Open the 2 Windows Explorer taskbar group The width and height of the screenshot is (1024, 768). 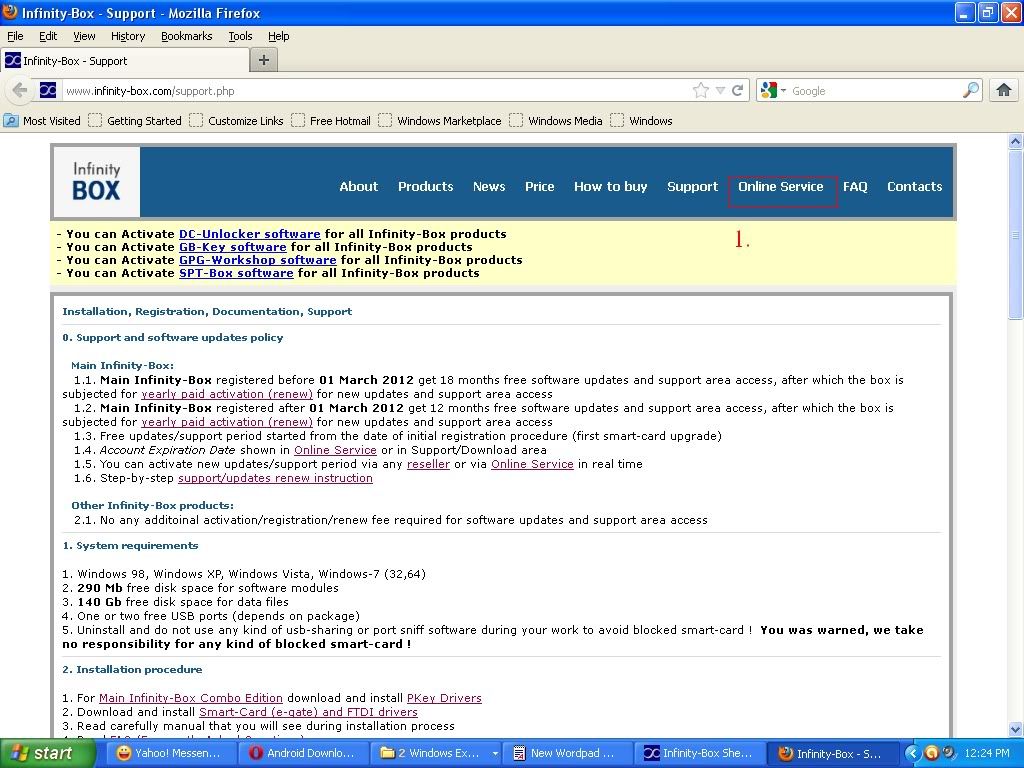[438, 754]
